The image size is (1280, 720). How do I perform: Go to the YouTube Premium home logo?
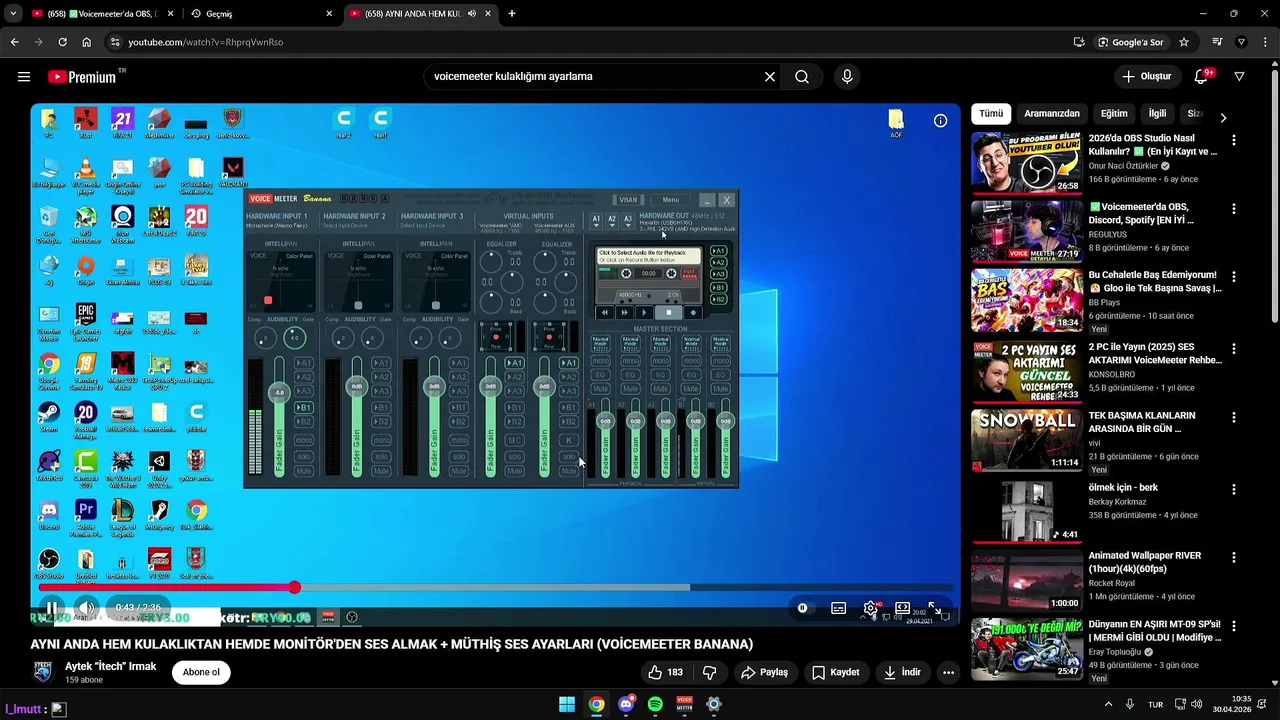point(82,77)
